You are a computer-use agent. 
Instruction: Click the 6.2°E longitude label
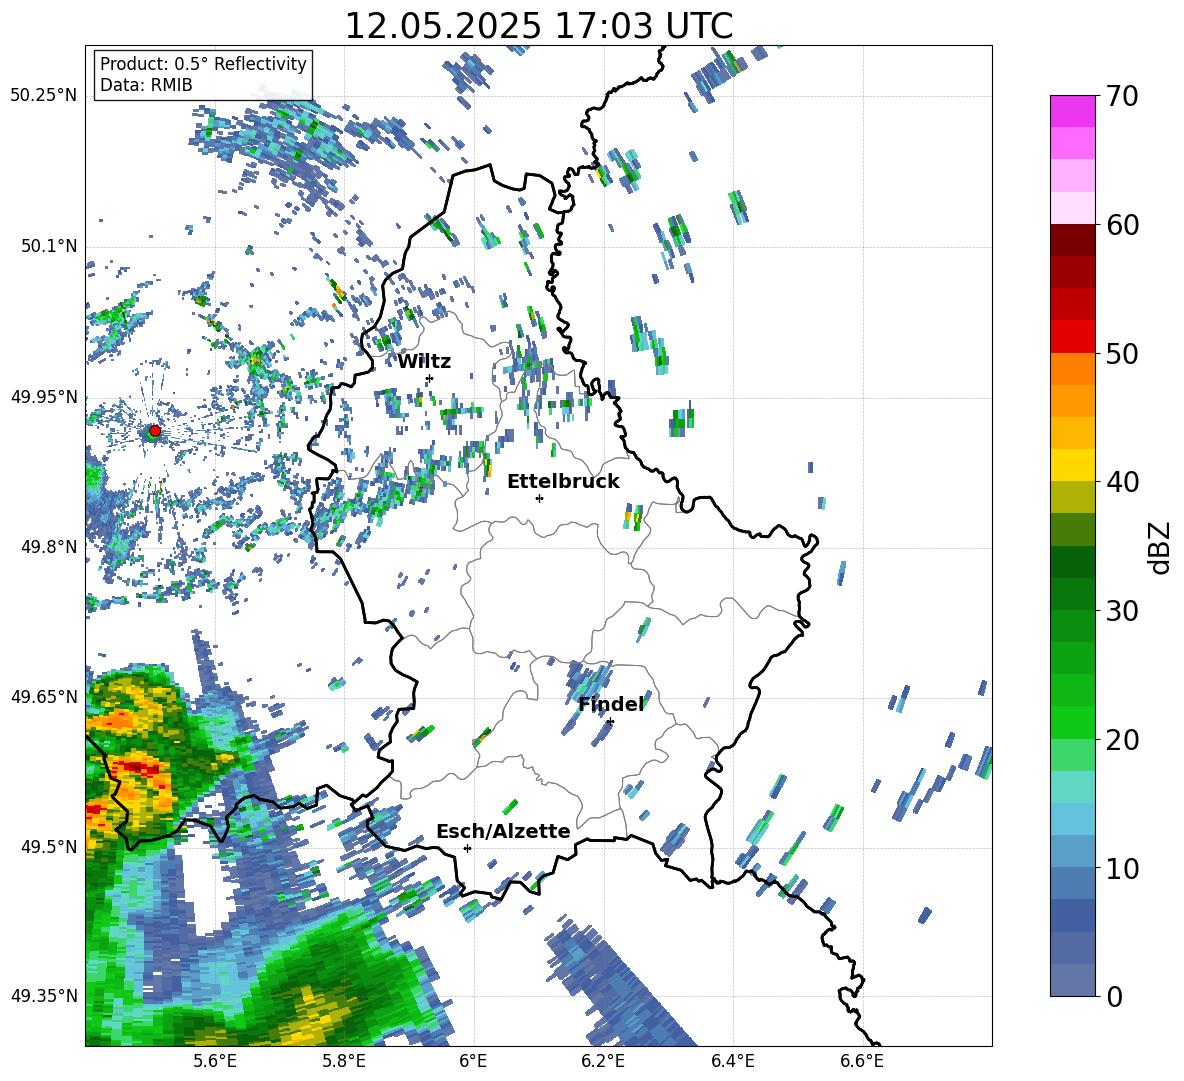point(603,1061)
